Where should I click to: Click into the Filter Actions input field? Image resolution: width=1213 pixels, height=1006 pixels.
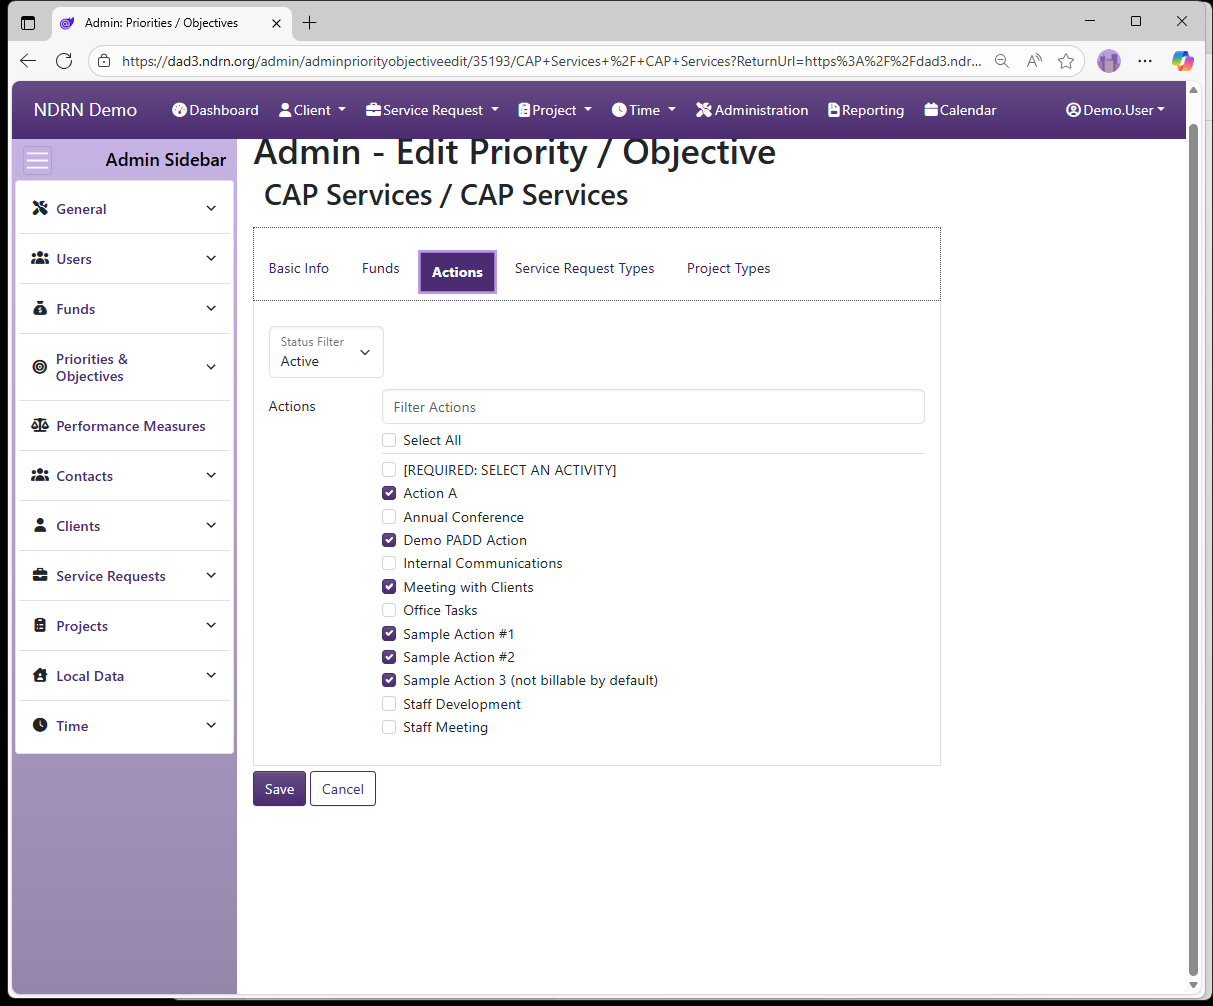[653, 407]
